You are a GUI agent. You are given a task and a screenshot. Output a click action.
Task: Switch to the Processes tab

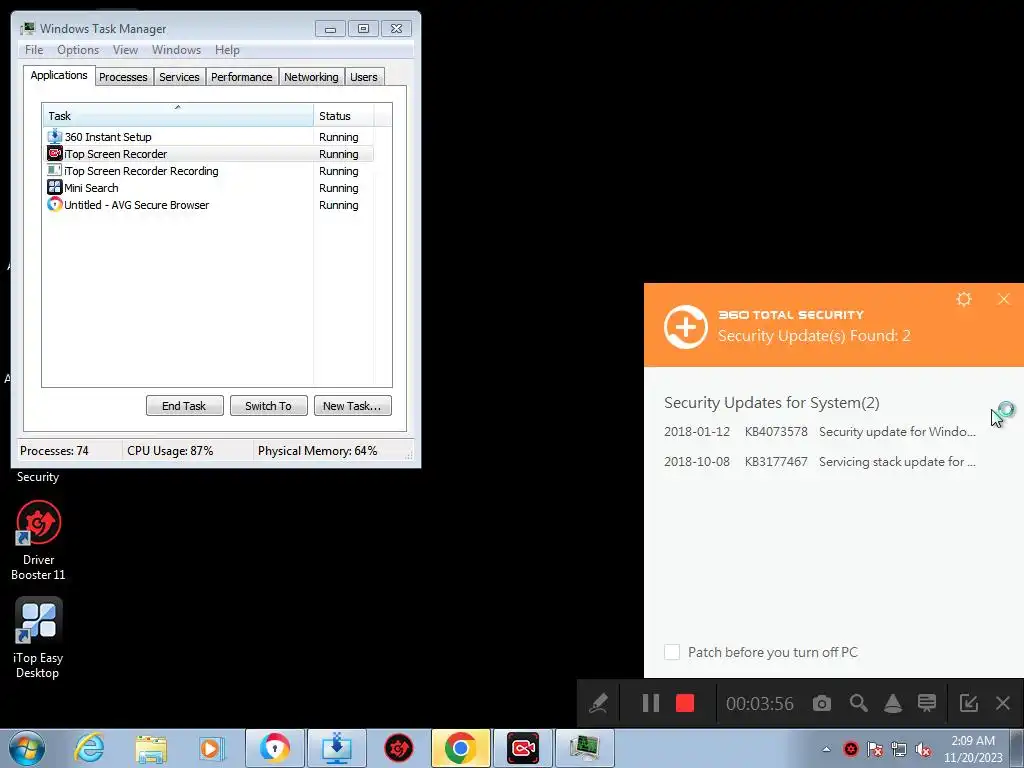(x=123, y=77)
